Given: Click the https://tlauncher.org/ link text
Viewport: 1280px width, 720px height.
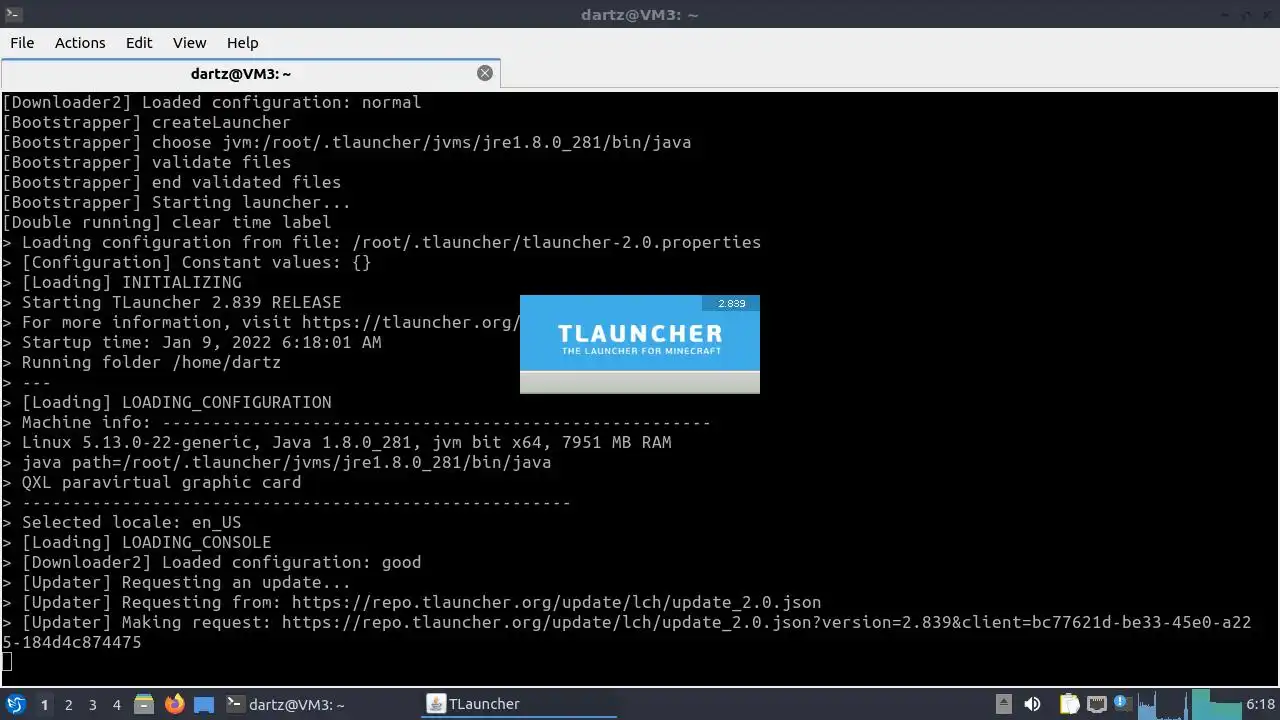Looking at the screenshot, I should click(411, 322).
